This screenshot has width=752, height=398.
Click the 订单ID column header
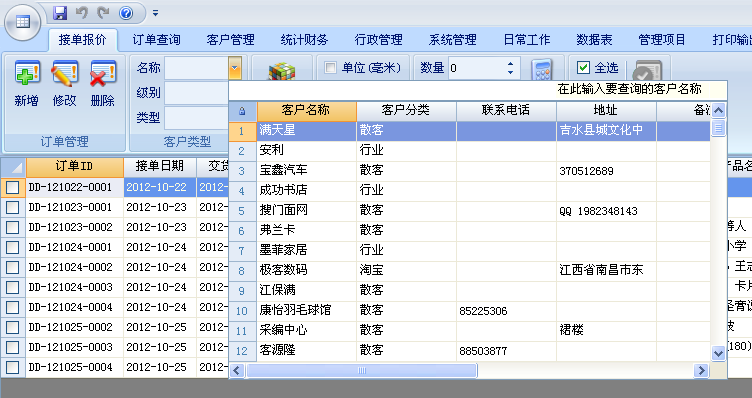click(x=75, y=167)
